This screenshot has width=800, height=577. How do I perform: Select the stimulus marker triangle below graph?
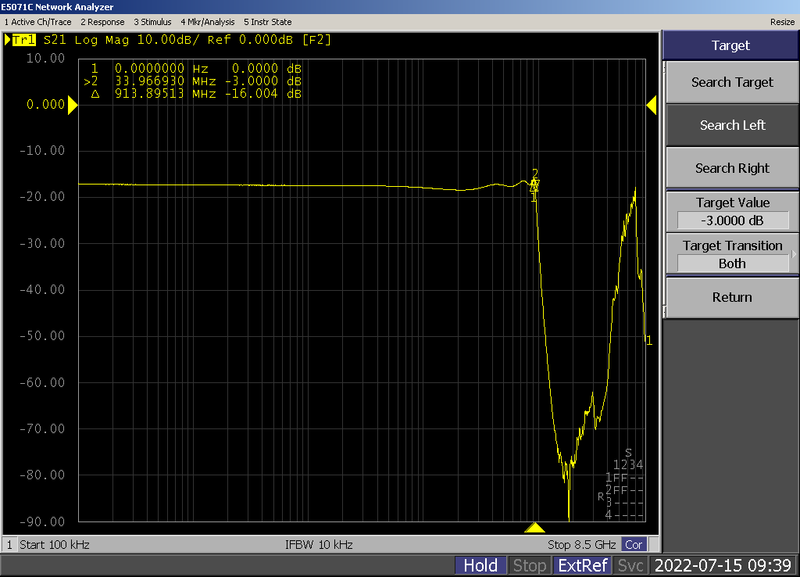(x=534, y=528)
